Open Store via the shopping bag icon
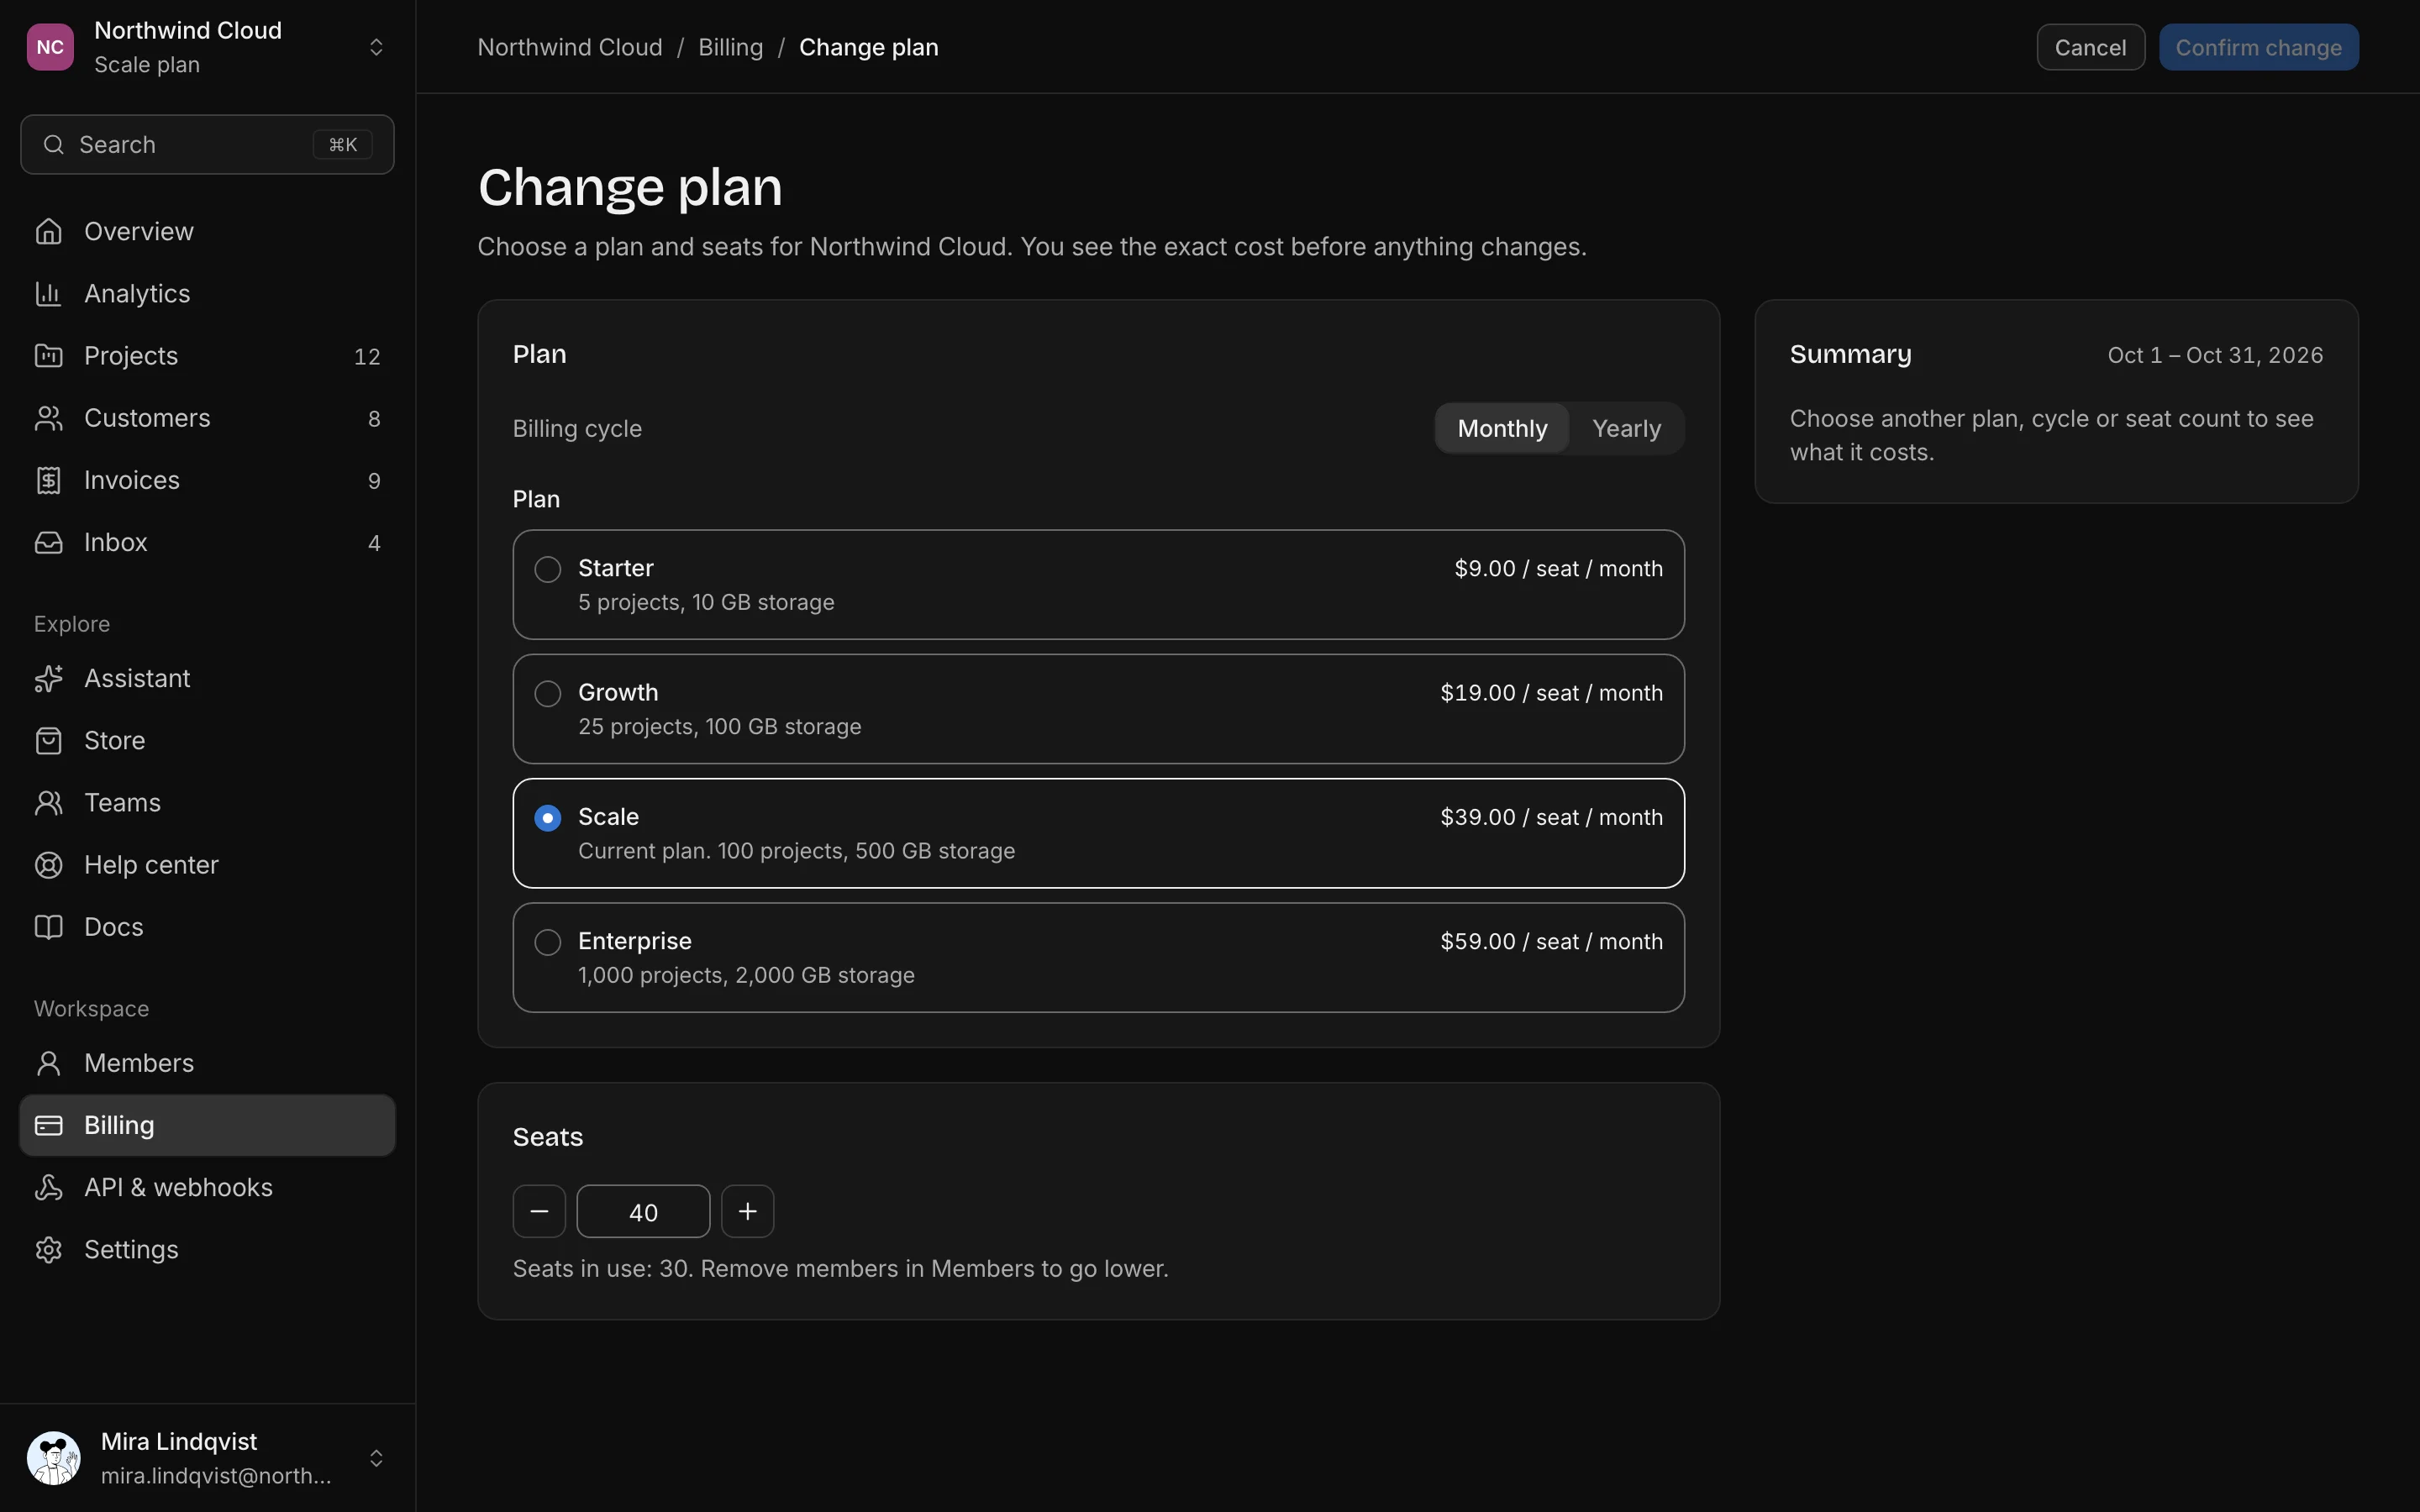 [x=48, y=740]
